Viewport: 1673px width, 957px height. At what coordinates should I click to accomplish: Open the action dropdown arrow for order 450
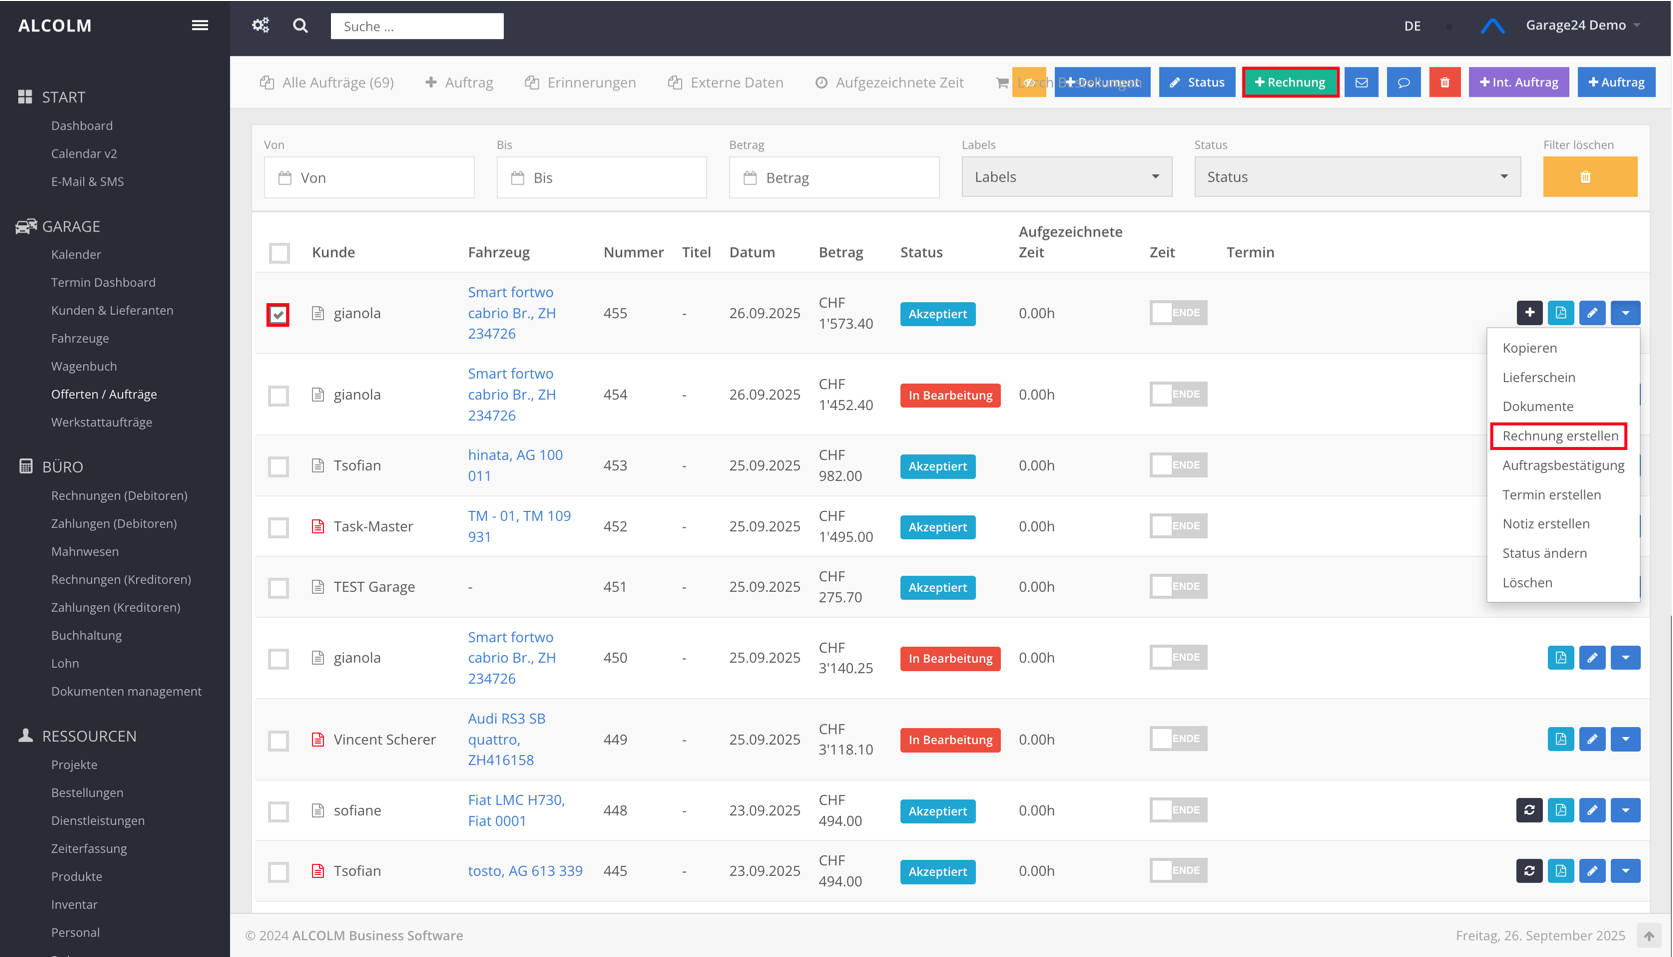pyautogui.click(x=1625, y=658)
